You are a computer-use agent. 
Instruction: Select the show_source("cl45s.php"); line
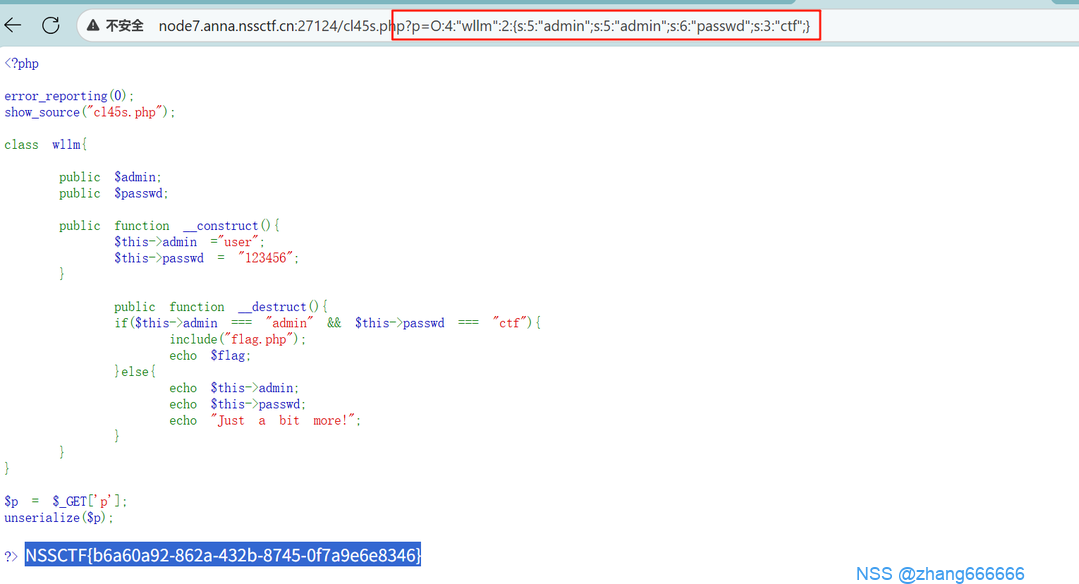(89, 112)
